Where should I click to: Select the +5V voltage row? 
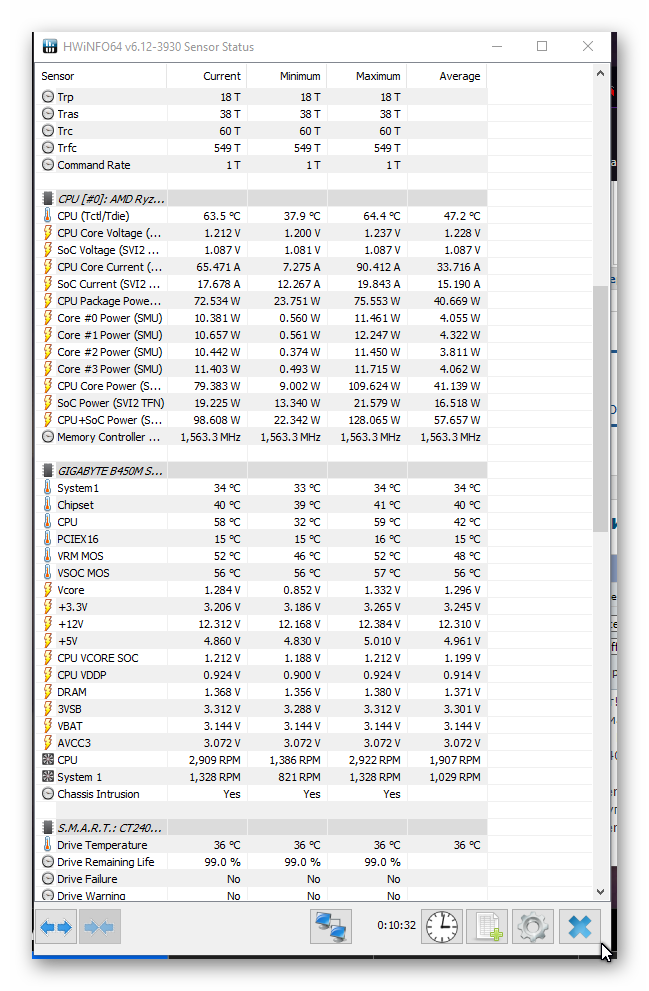pyautogui.click(x=262, y=641)
